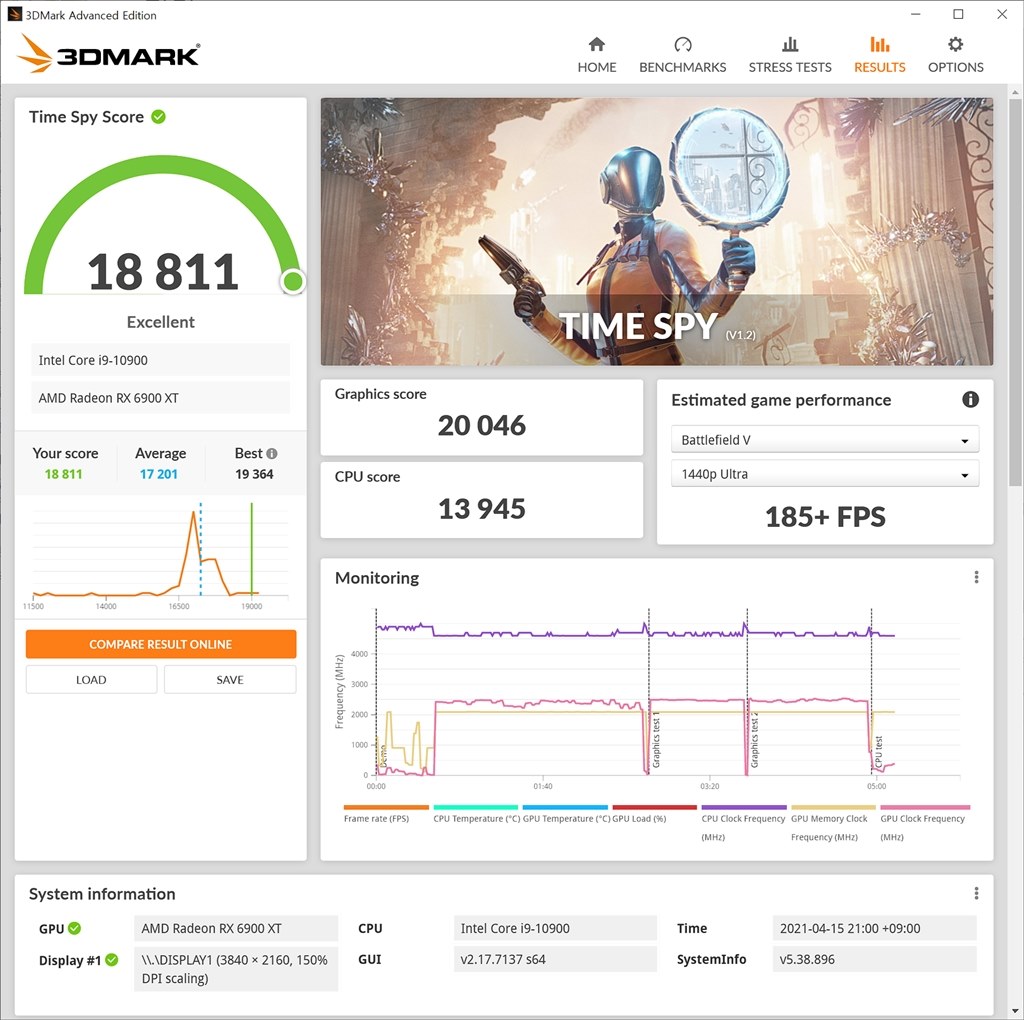Click the SAVE button
This screenshot has height=1020, width=1024.
click(230, 680)
